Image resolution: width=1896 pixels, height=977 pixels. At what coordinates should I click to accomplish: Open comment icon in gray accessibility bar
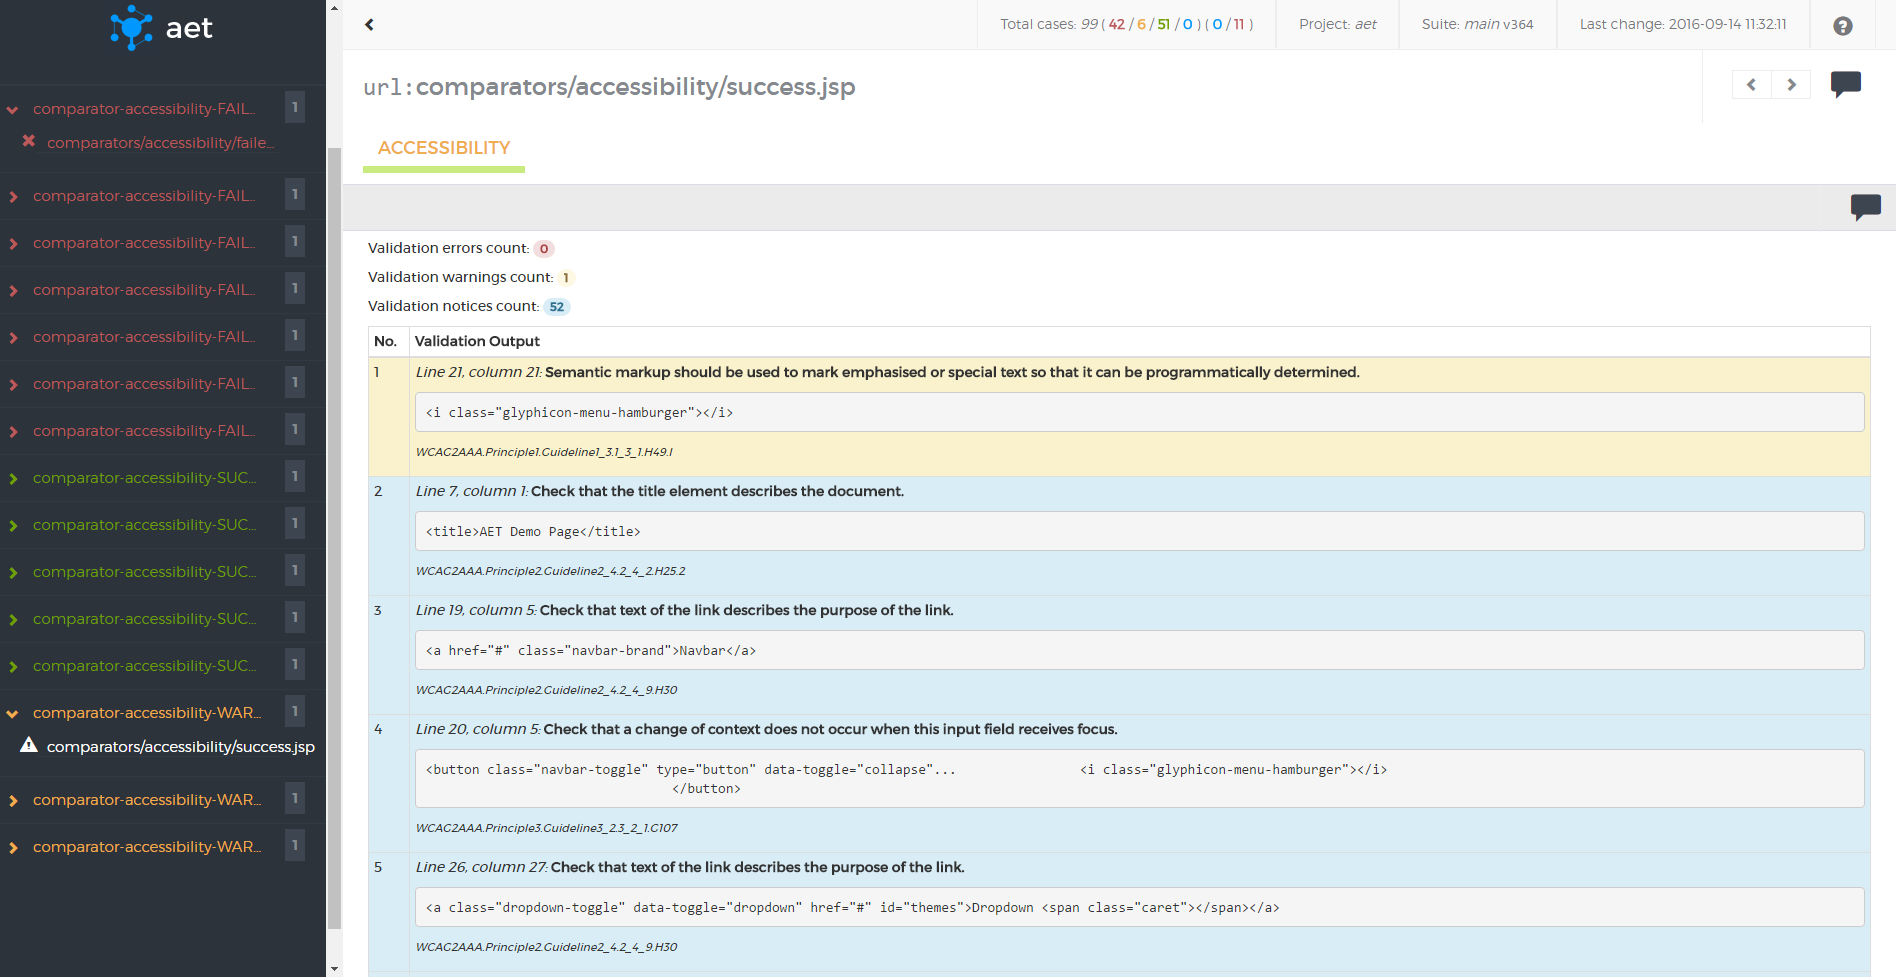[x=1865, y=207]
